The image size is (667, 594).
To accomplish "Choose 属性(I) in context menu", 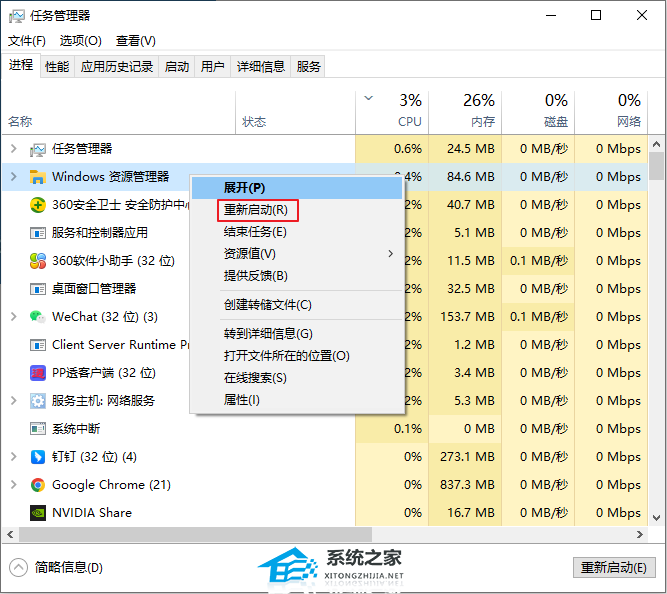I will (x=297, y=400).
